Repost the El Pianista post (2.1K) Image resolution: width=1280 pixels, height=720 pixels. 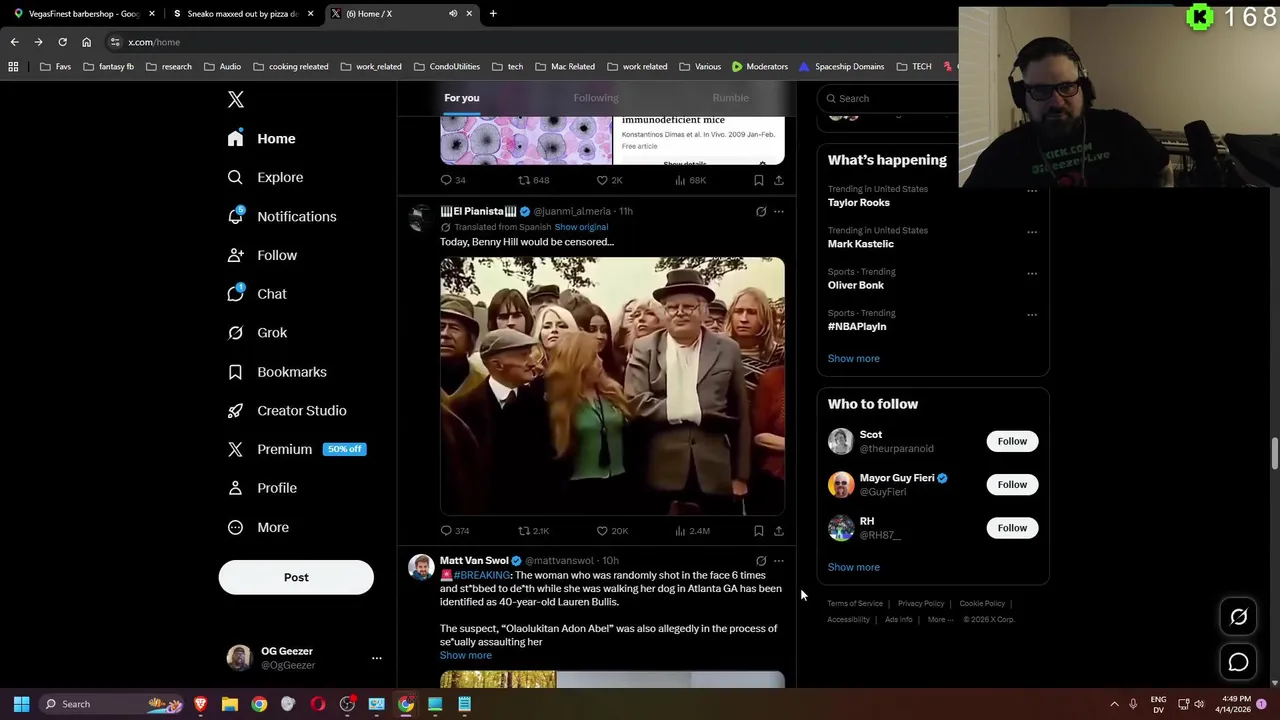pyautogui.click(x=533, y=531)
